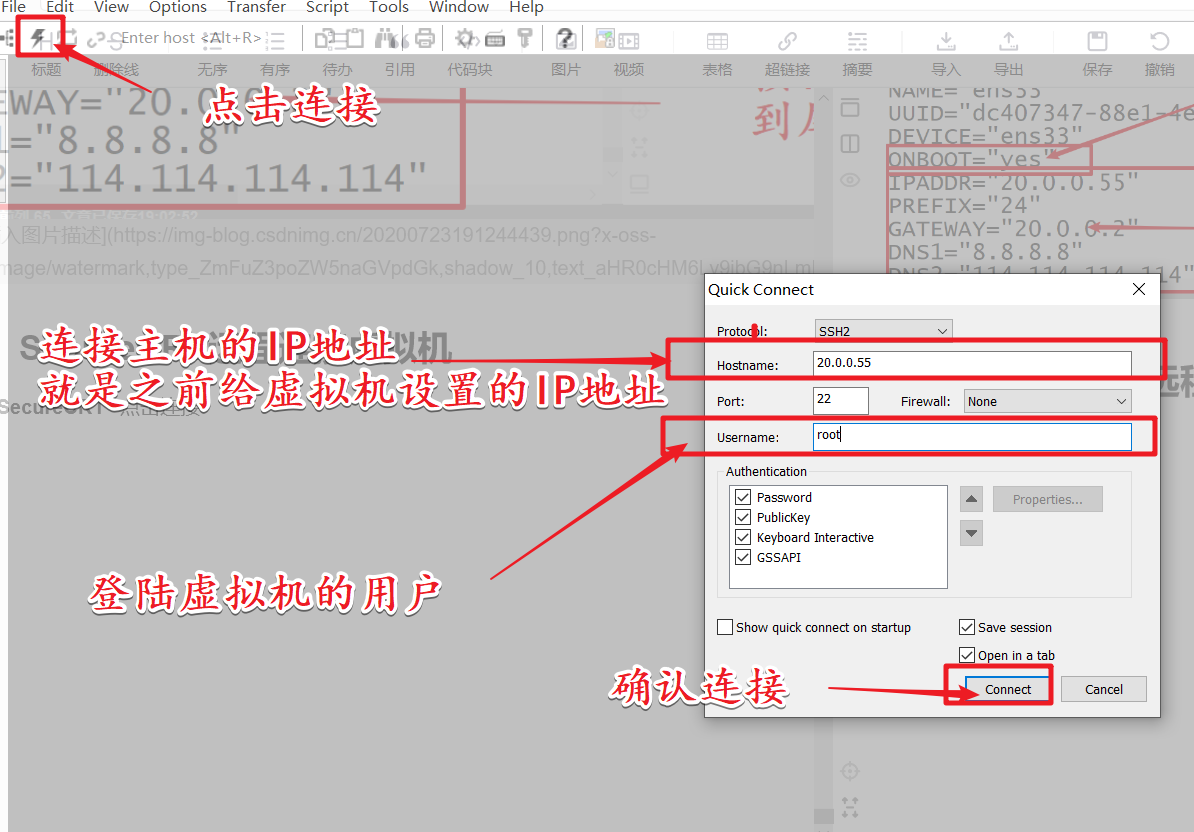The width and height of the screenshot is (1194, 832).
Task: Click the Port field showing 22
Action: click(x=841, y=400)
